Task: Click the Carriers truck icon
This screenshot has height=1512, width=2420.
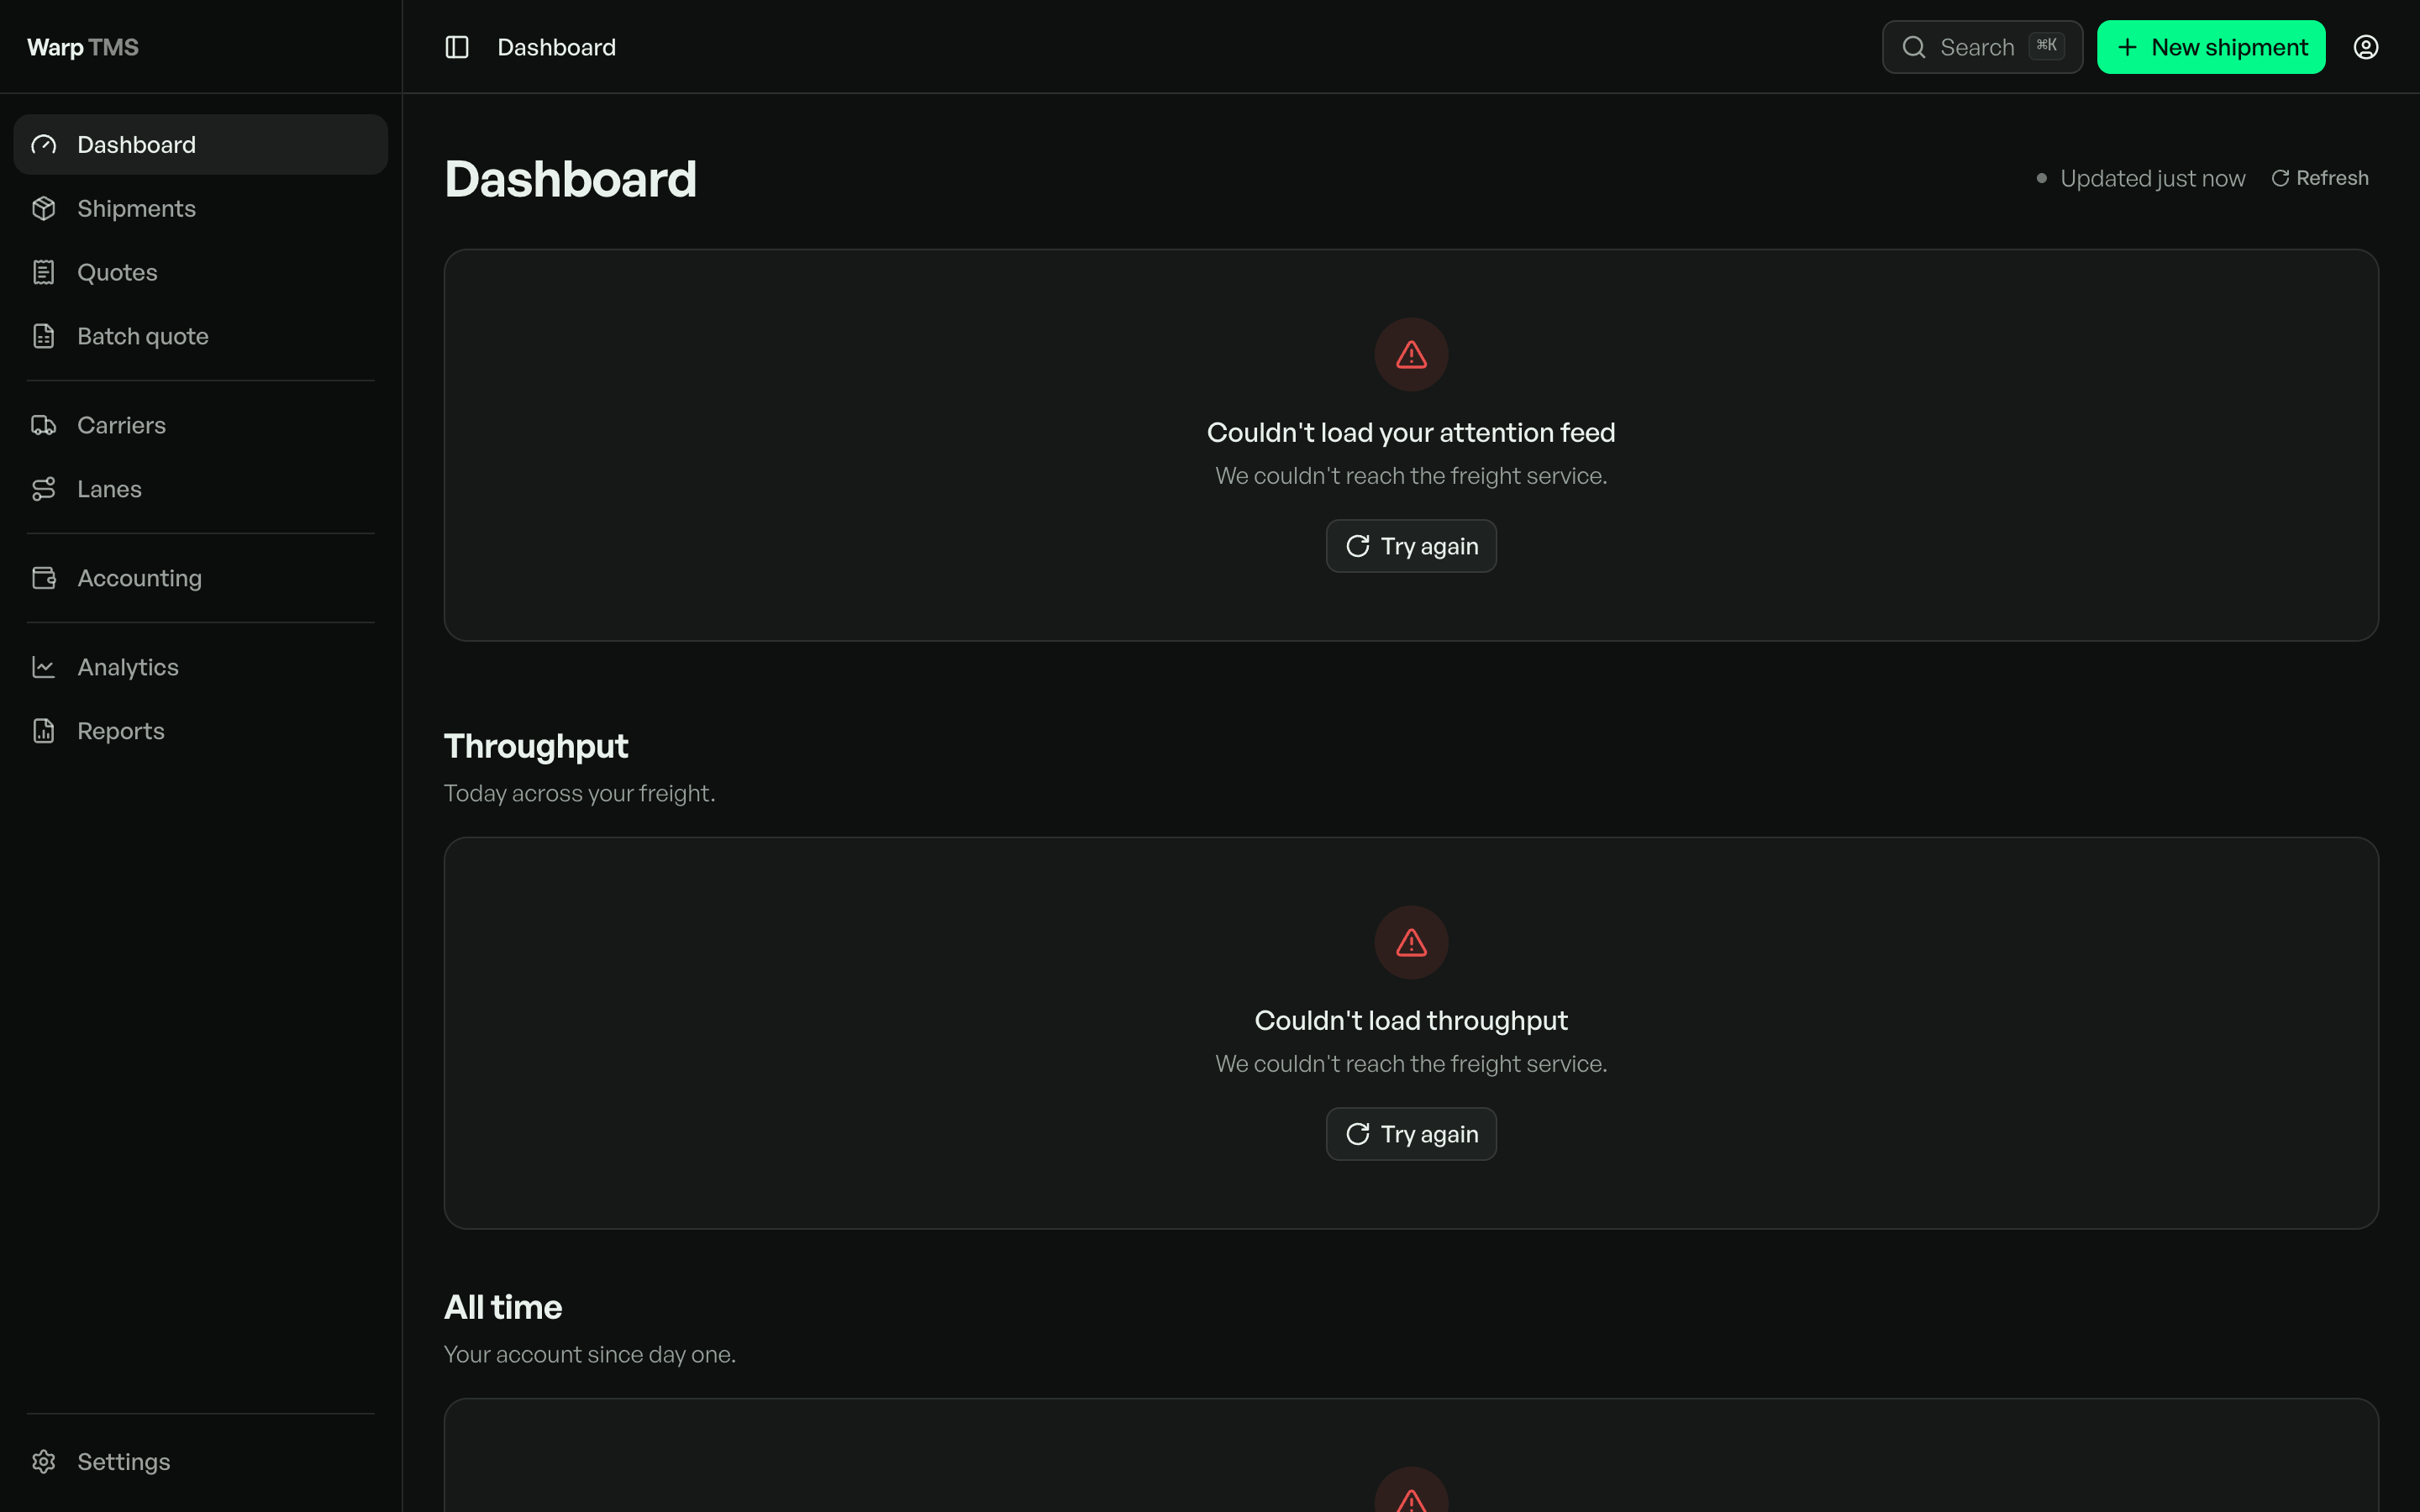Action: tap(44, 426)
